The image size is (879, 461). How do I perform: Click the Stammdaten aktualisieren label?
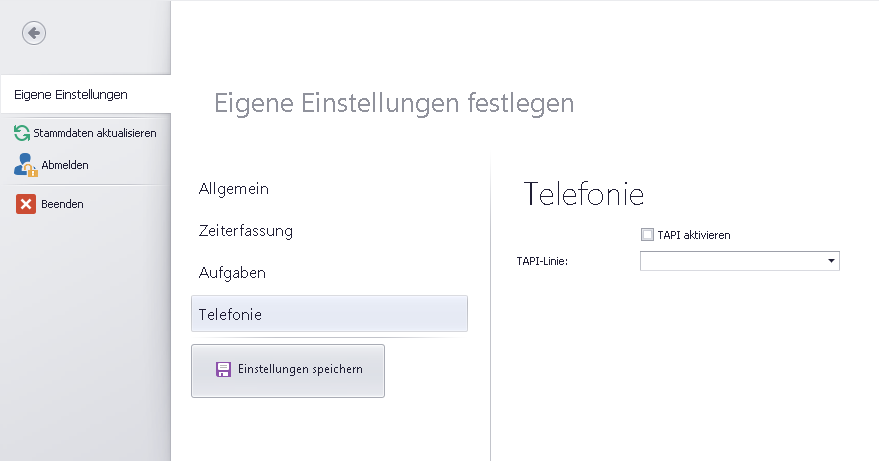click(x=94, y=133)
